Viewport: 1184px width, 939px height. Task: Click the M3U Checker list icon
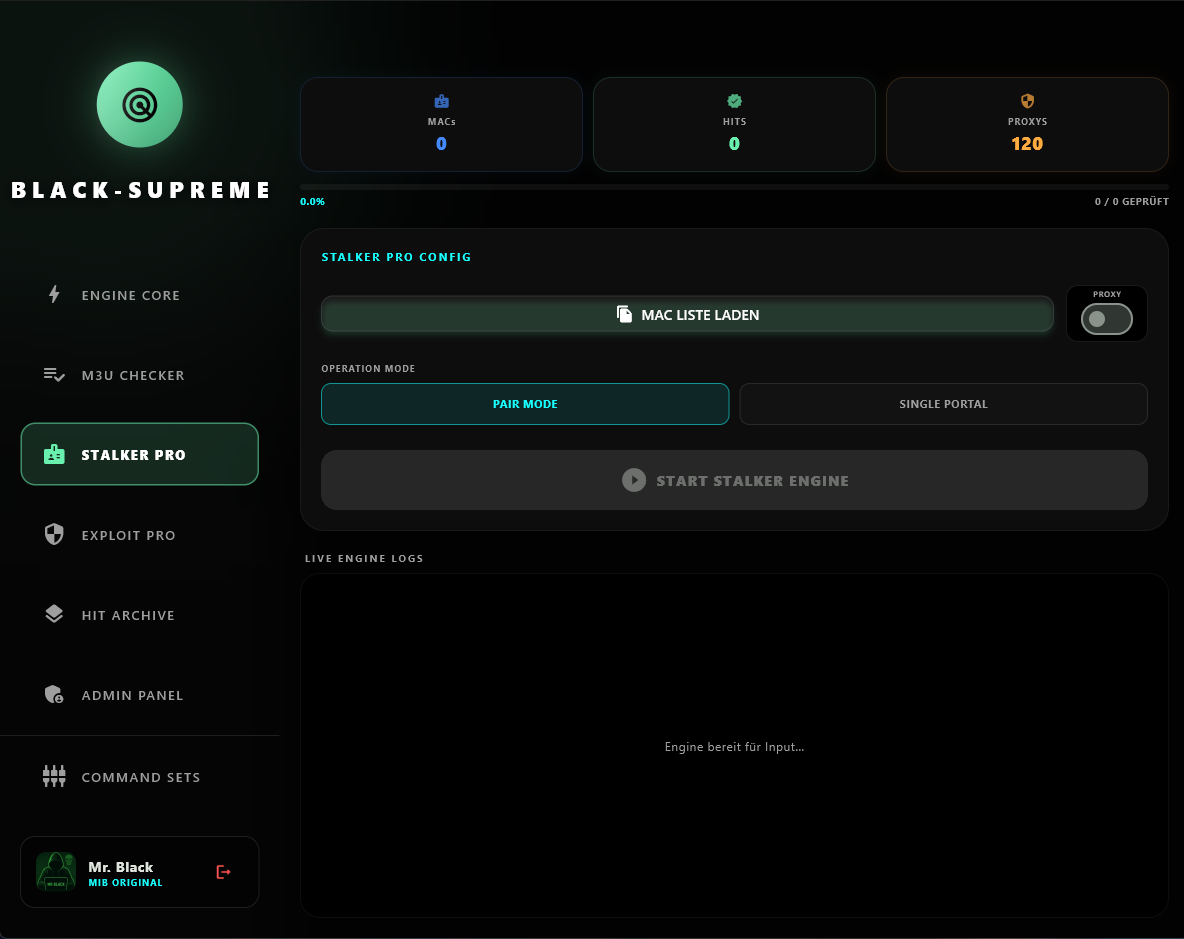click(54, 374)
